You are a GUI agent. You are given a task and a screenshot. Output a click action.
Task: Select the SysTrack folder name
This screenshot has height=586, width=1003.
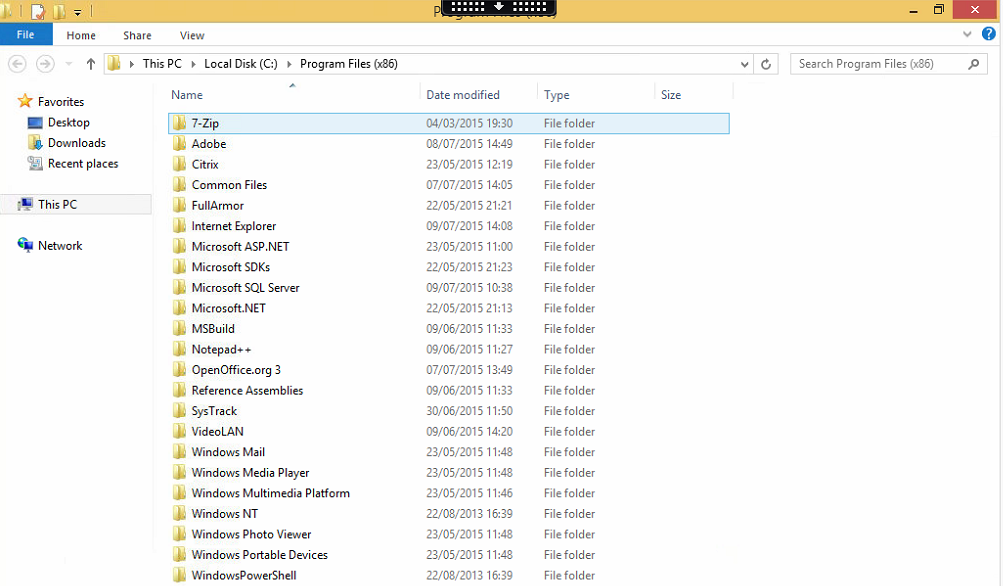214,411
